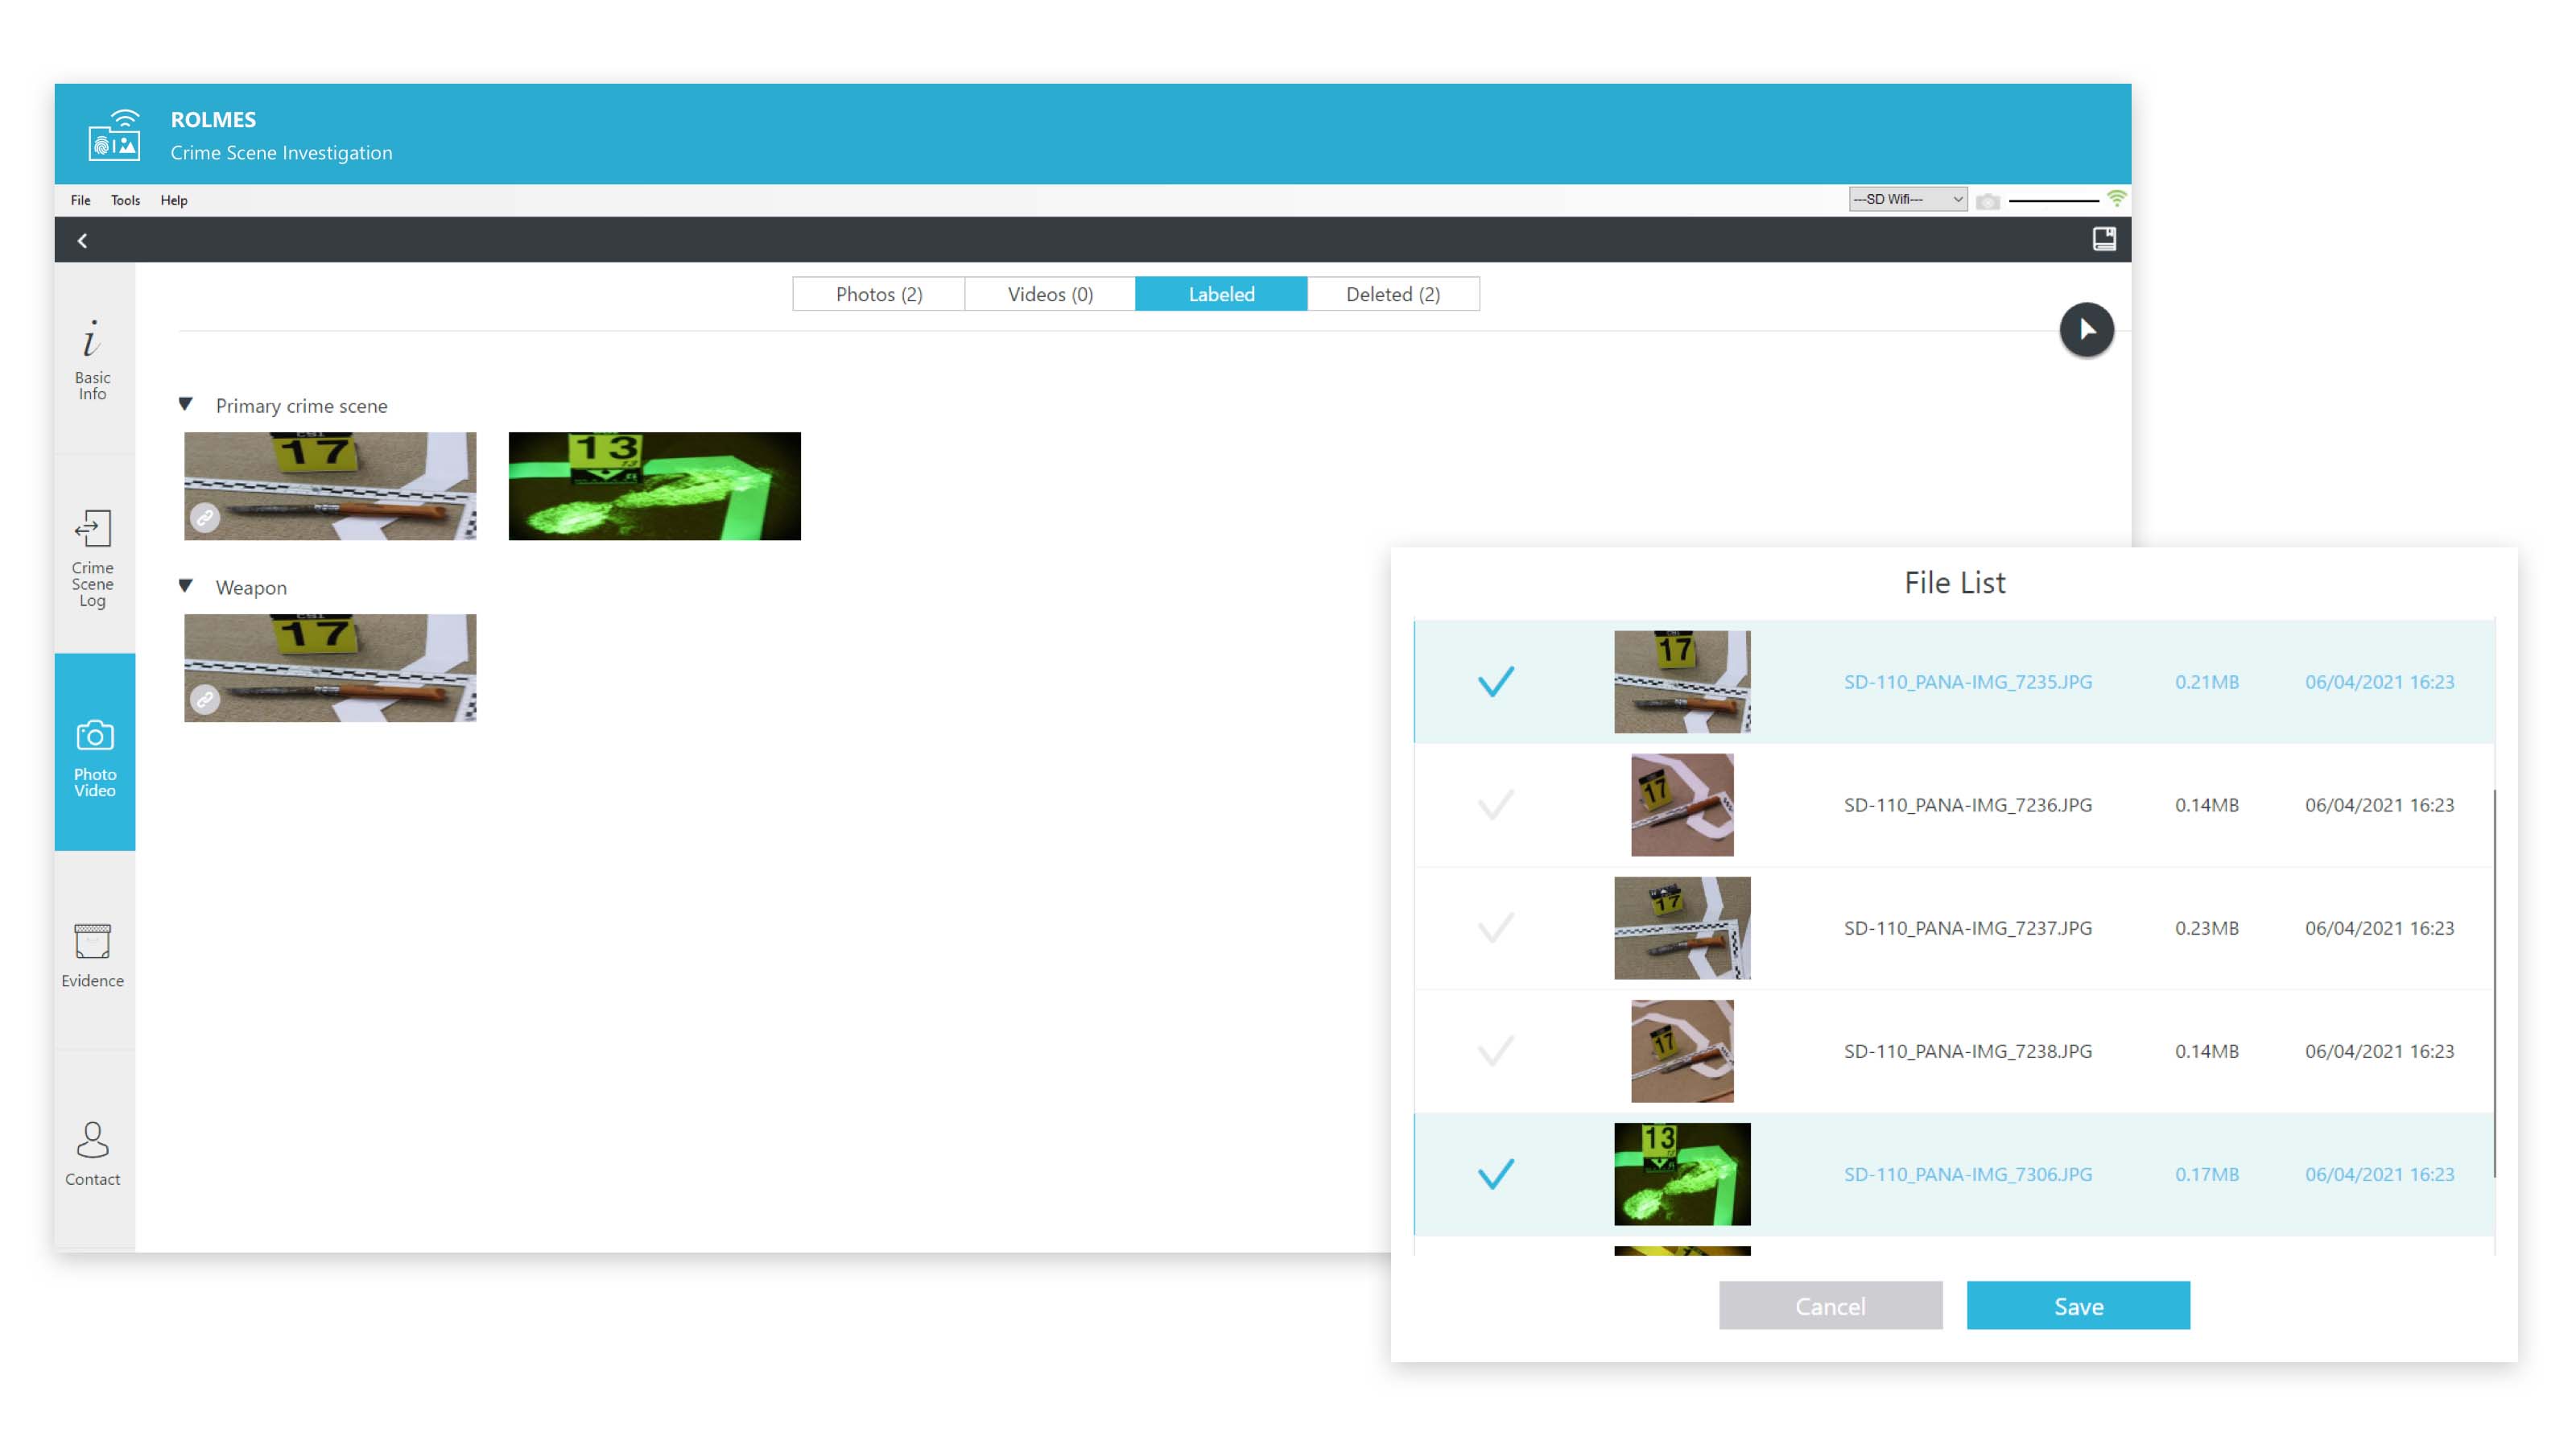The height and width of the screenshot is (1449, 2576).
Task: Open the SD Wifi dropdown
Action: coord(1907,199)
